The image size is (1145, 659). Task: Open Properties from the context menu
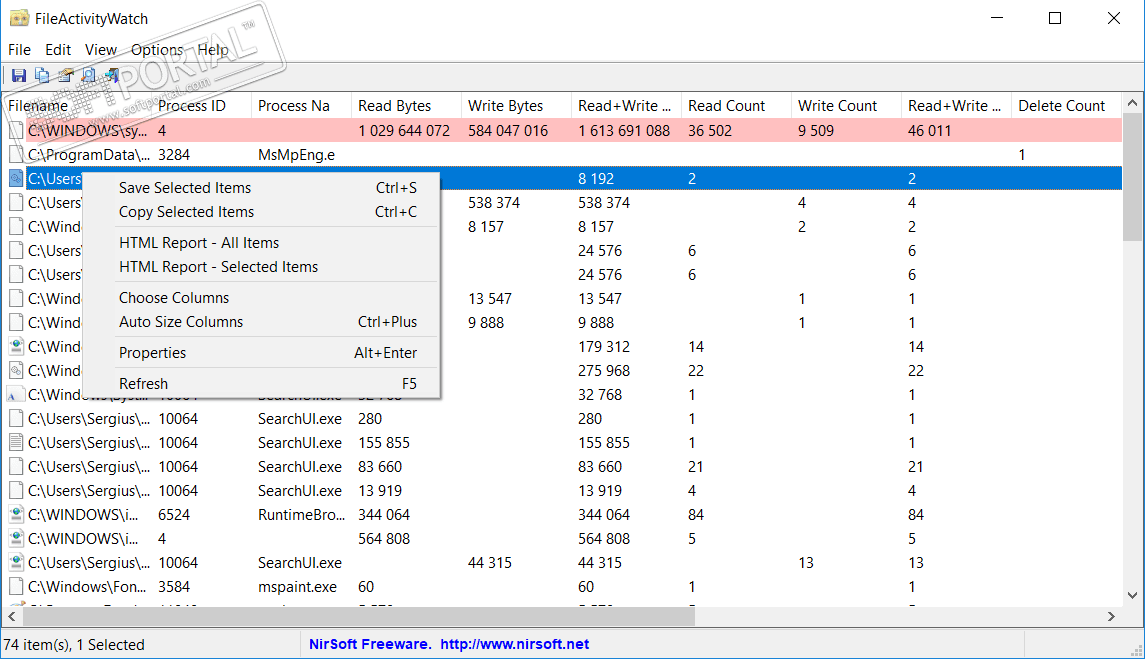tap(261, 353)
